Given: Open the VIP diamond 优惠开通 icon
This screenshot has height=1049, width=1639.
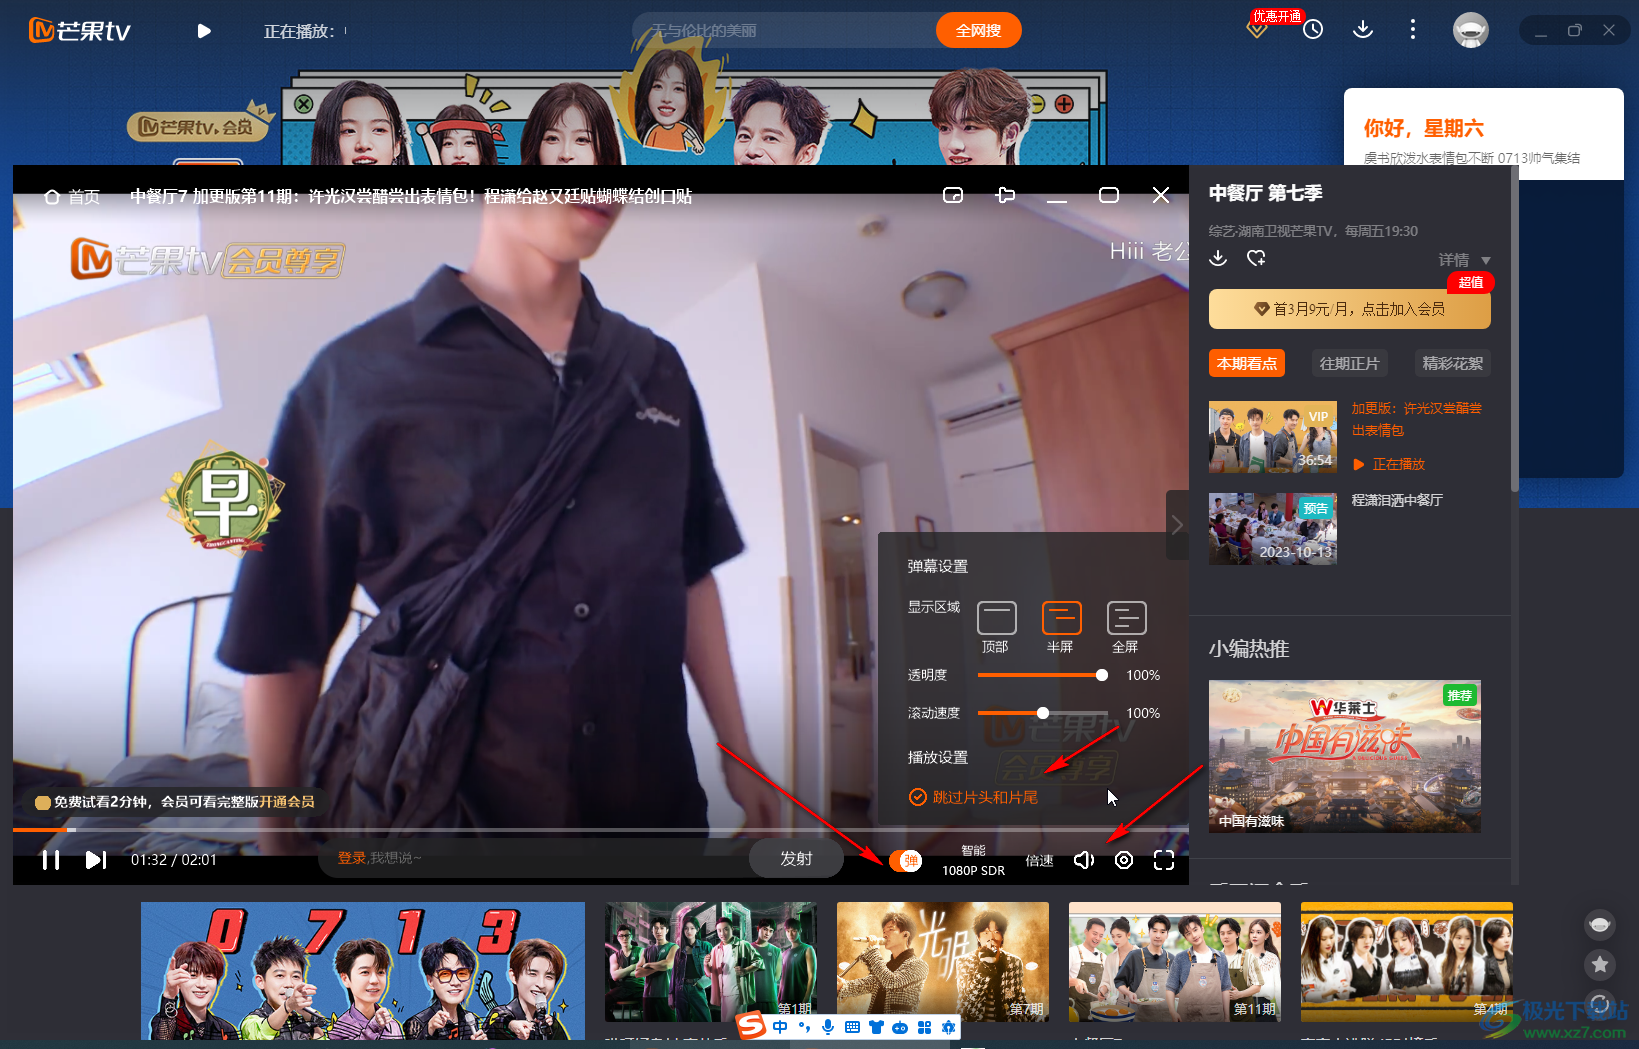Looking at the screenshot, I should click(x=1258, y=29).
